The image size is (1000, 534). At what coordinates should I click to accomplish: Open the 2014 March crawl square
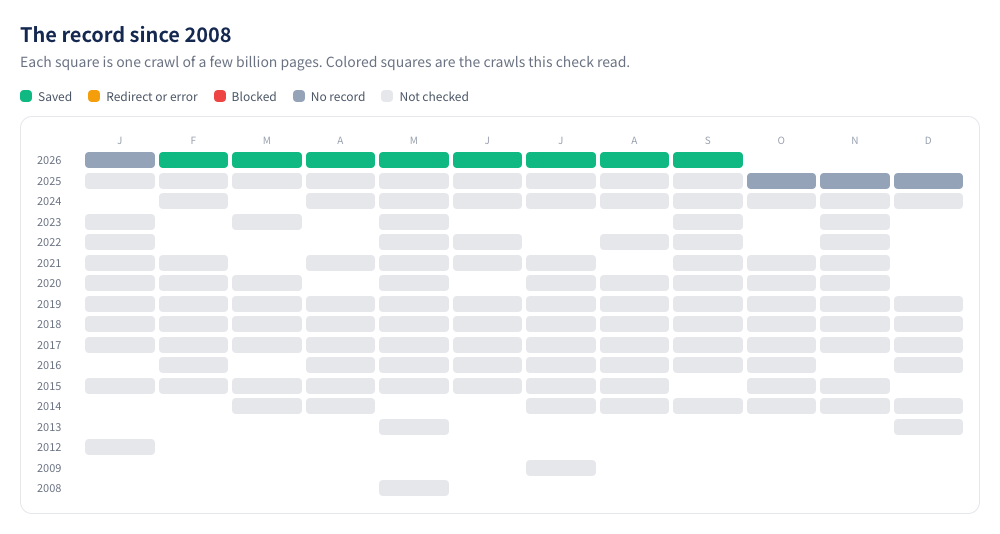click(x=267, y=406)
